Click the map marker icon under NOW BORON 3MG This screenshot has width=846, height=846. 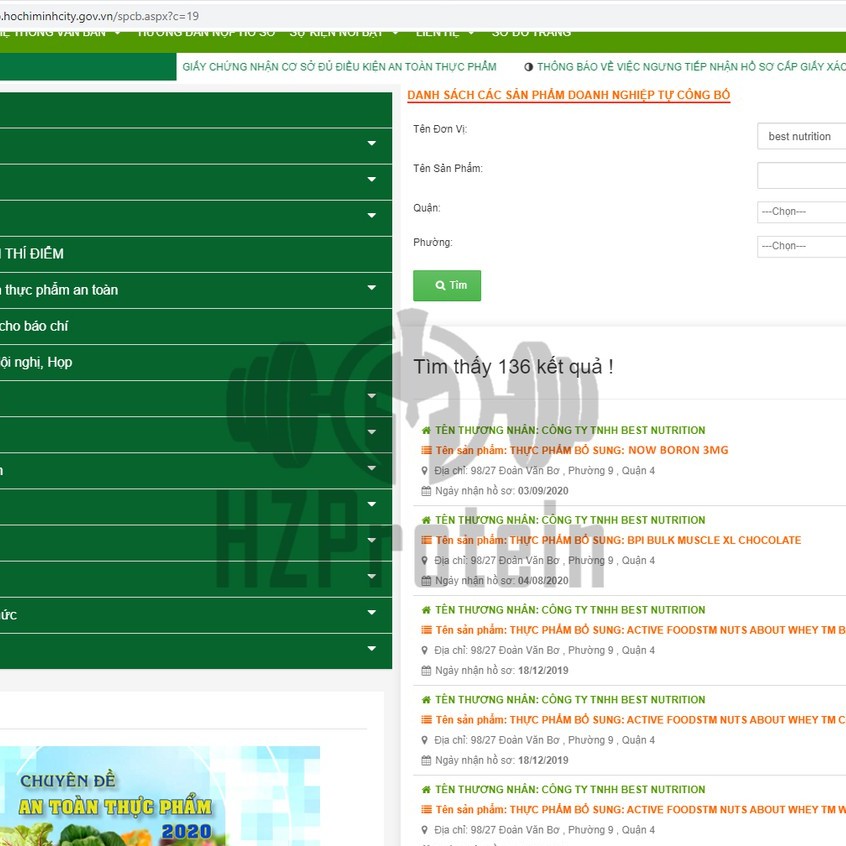[x=426, y=471]
